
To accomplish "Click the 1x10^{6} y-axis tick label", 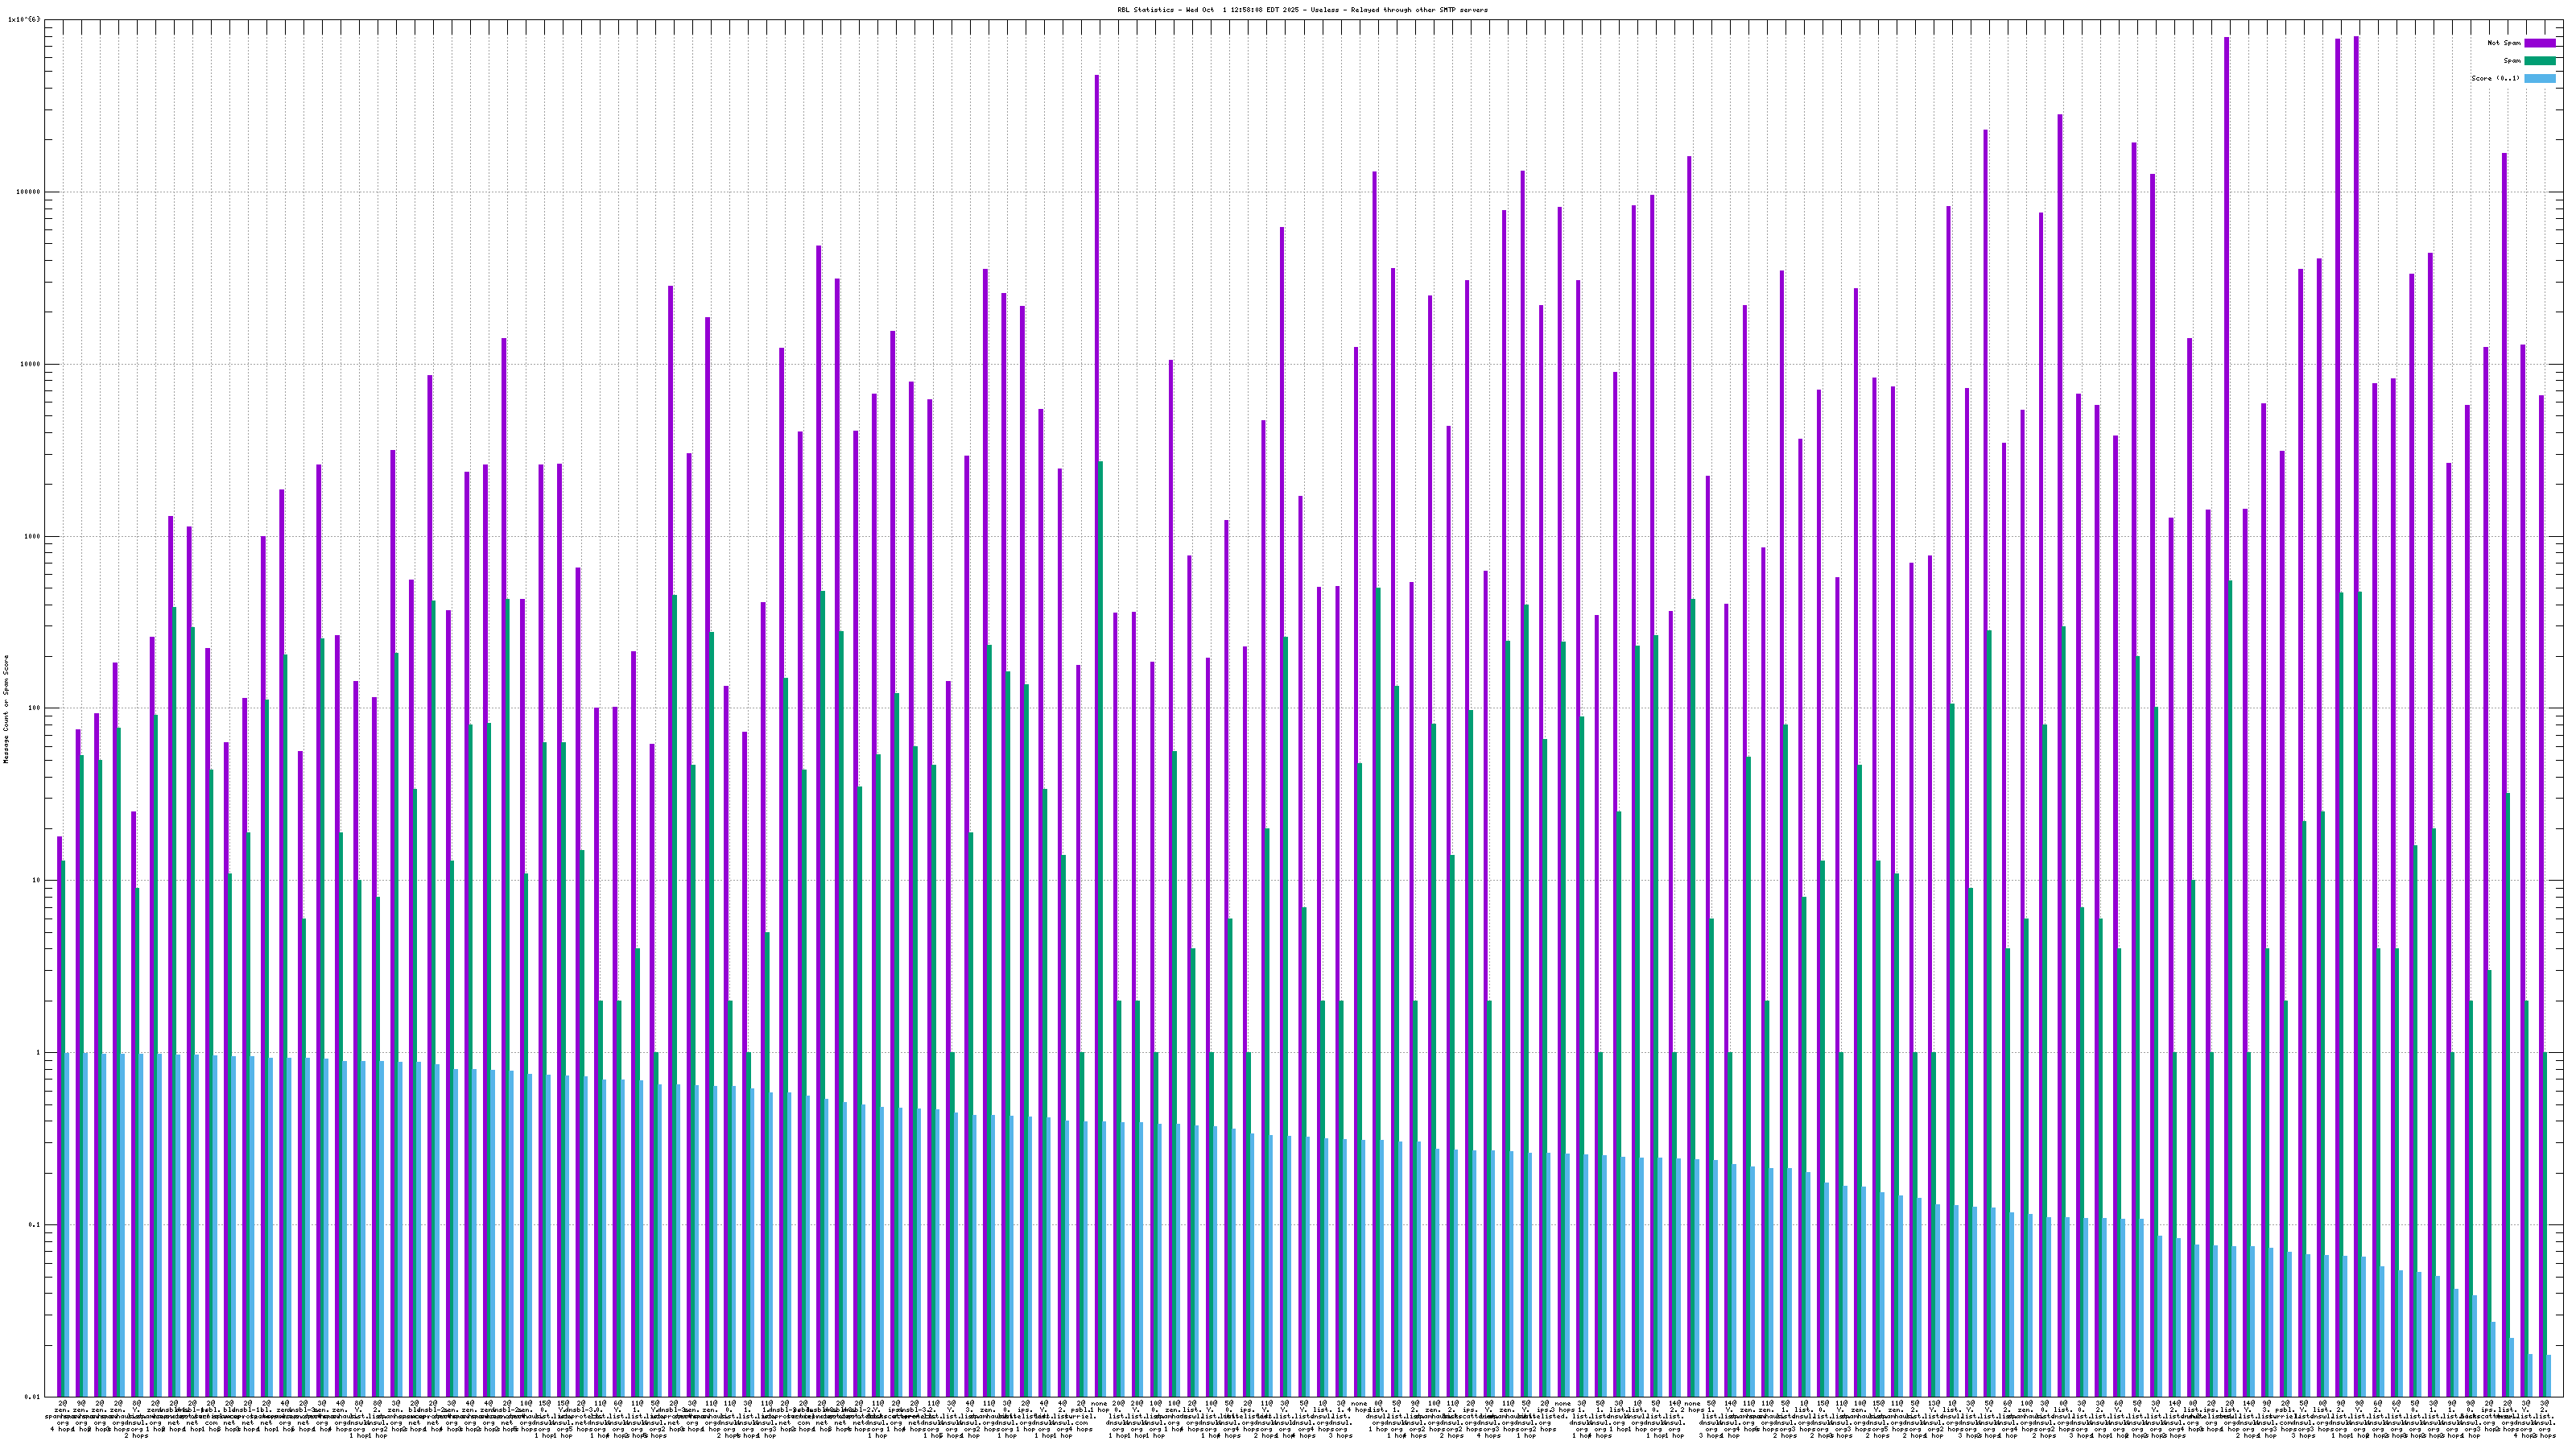I will point(24,19).
